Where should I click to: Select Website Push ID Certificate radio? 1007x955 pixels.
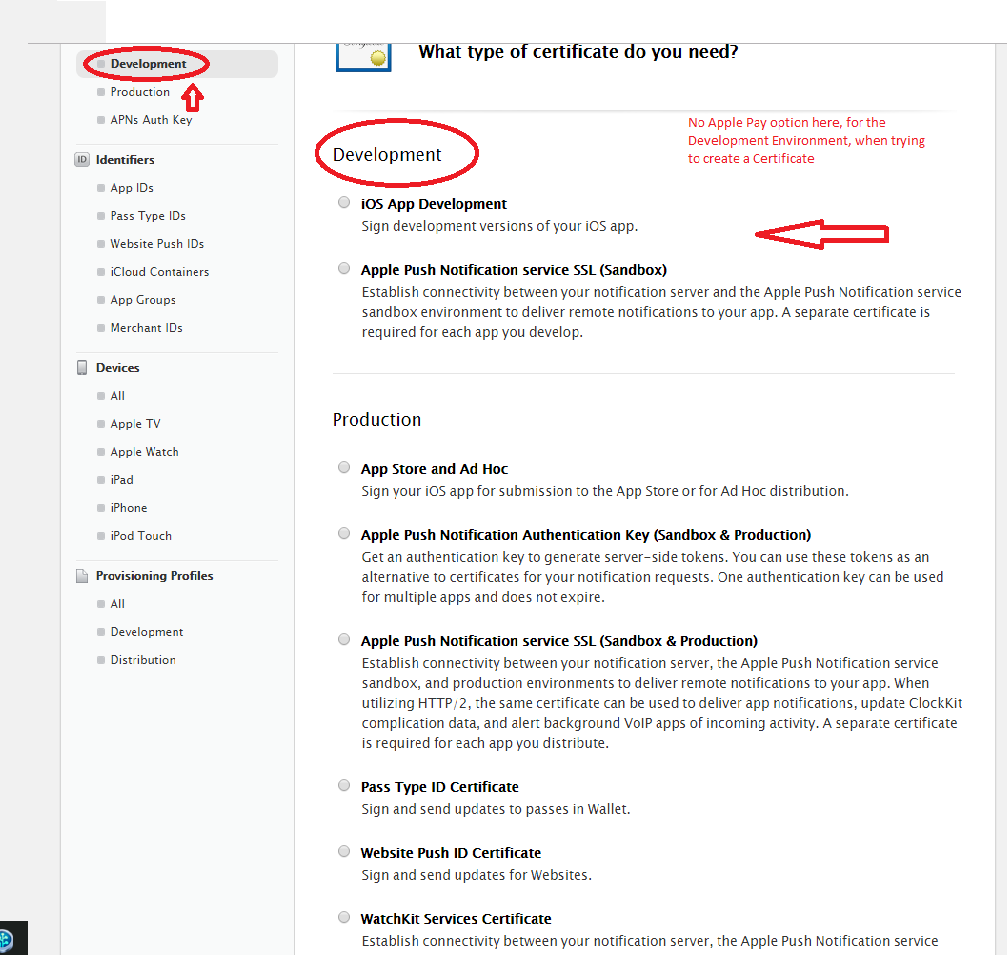[344, 852]
